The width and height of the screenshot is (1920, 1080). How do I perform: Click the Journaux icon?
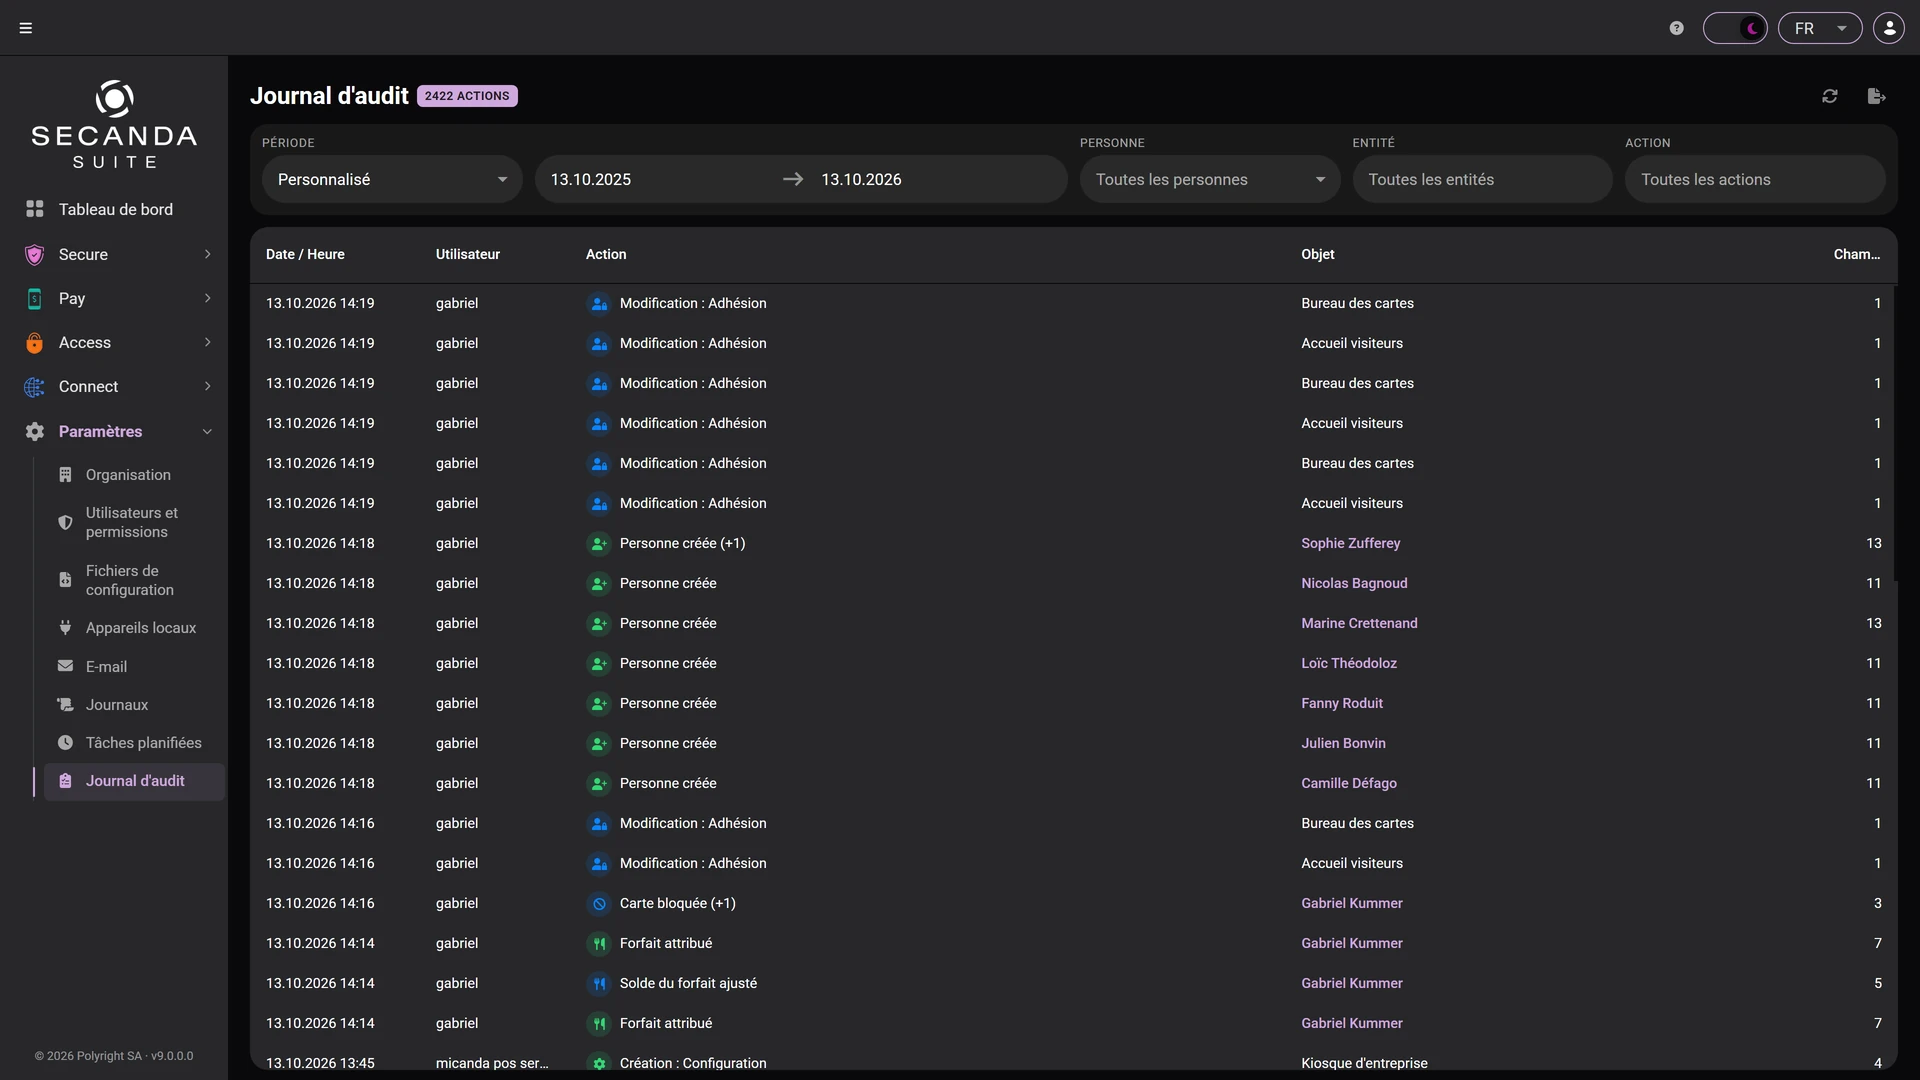point(65,705)
